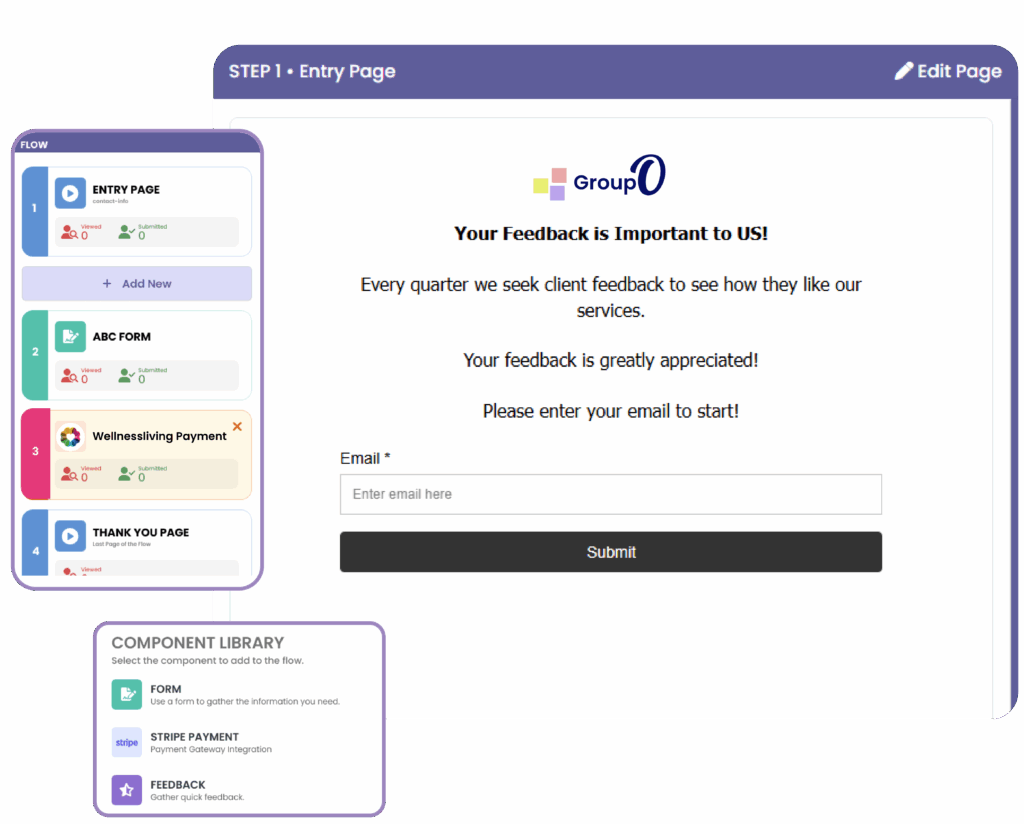Viewport: 1024px width, 824px height.
Task: Select the Feedback star icon in library
Action: (127, 790)
